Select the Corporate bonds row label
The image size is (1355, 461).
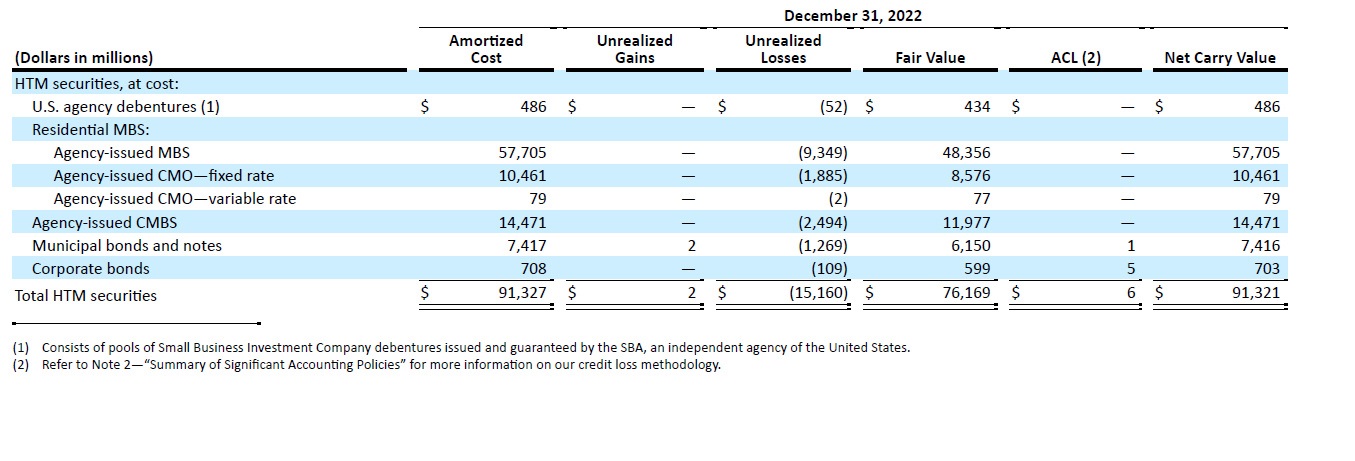point(90,268)
